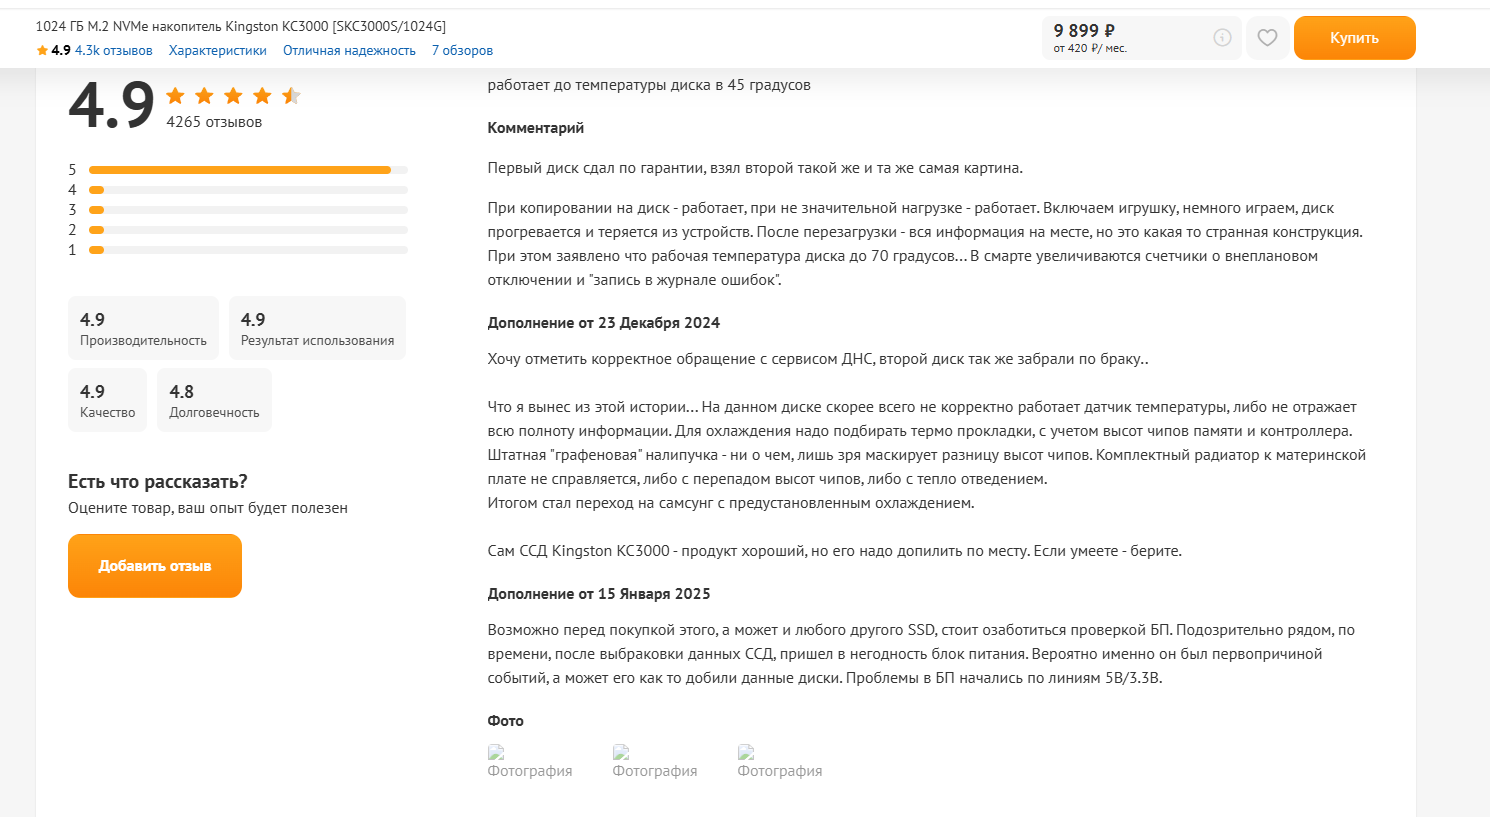Click the Добавить отзыв button
This screenshot has width=1490, height=817.
[155, 566]
